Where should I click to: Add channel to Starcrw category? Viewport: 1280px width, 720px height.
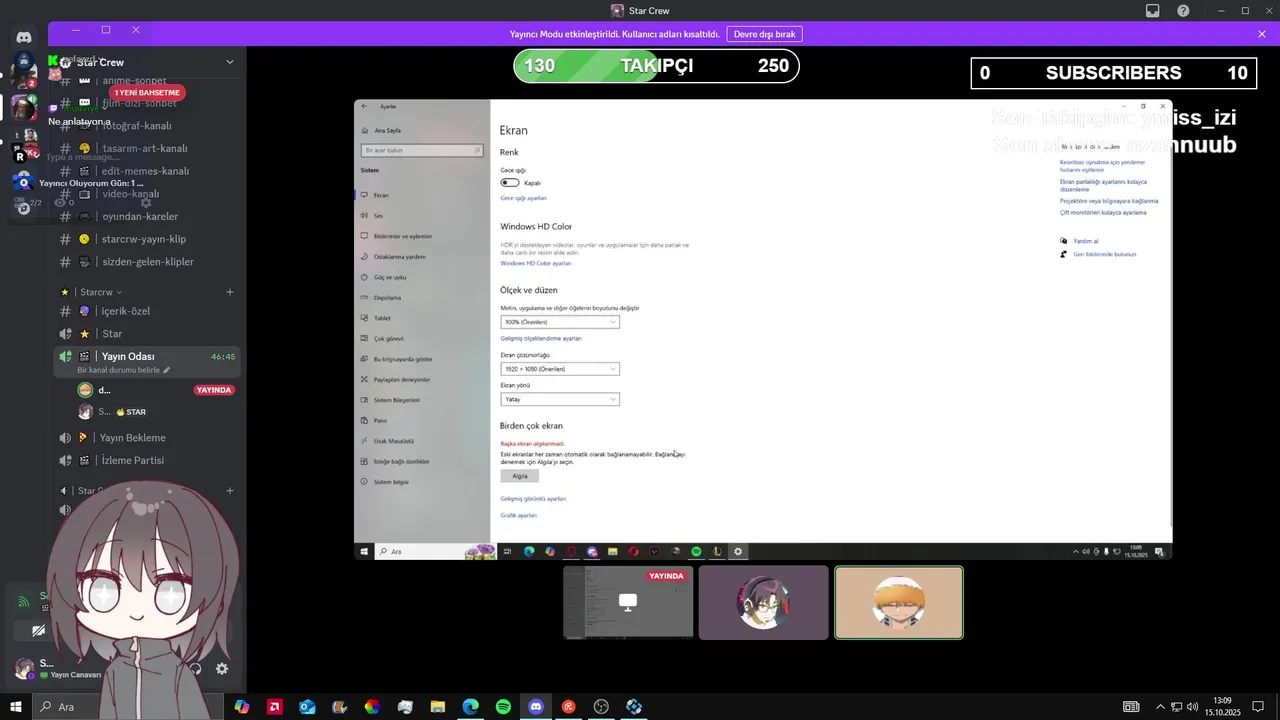pos(229,292)
